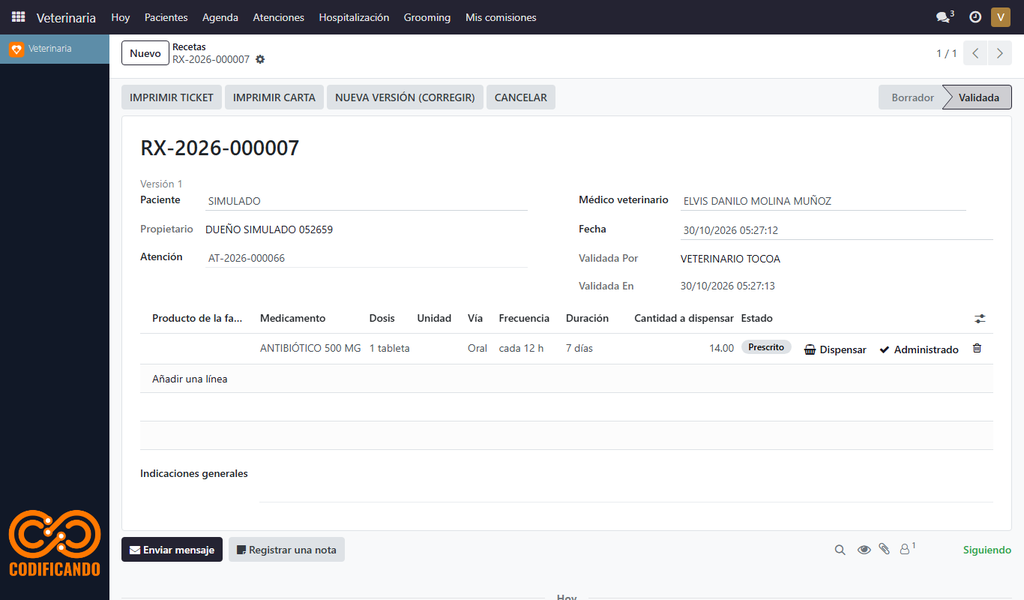The image size is (1024, 600).
Task: Open the Grooming menu
Action: [427, 17]
